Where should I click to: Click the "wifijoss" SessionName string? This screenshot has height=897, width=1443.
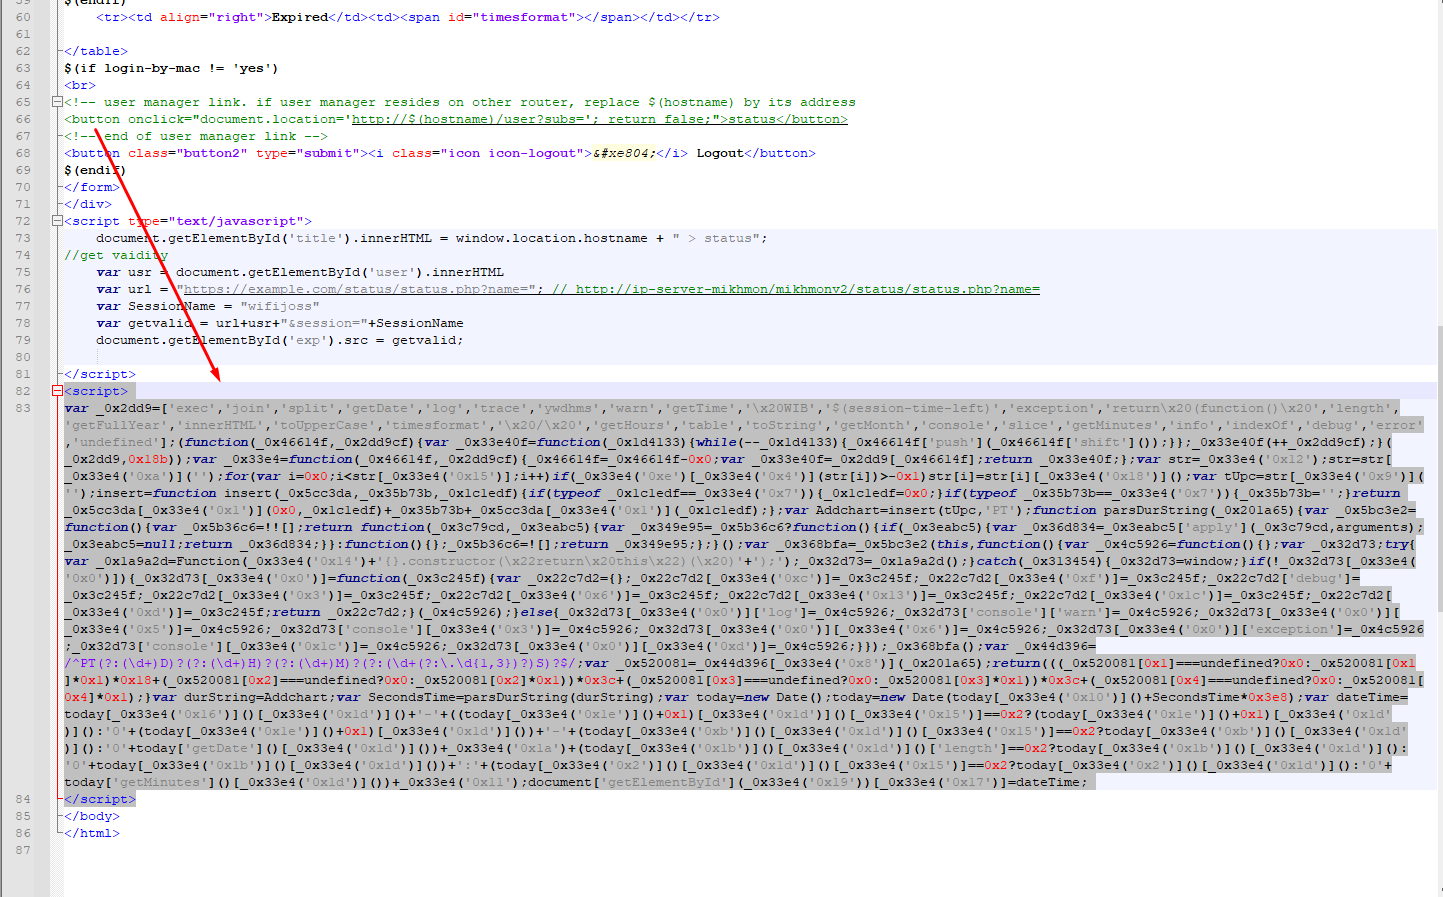point(280,306)
